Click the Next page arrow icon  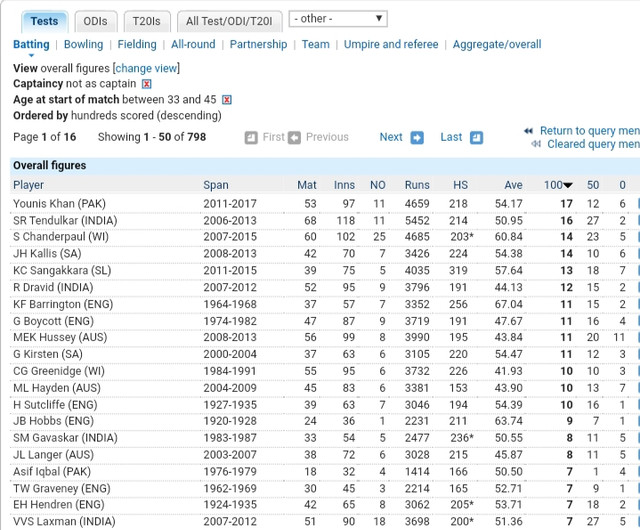coord(417,138)
